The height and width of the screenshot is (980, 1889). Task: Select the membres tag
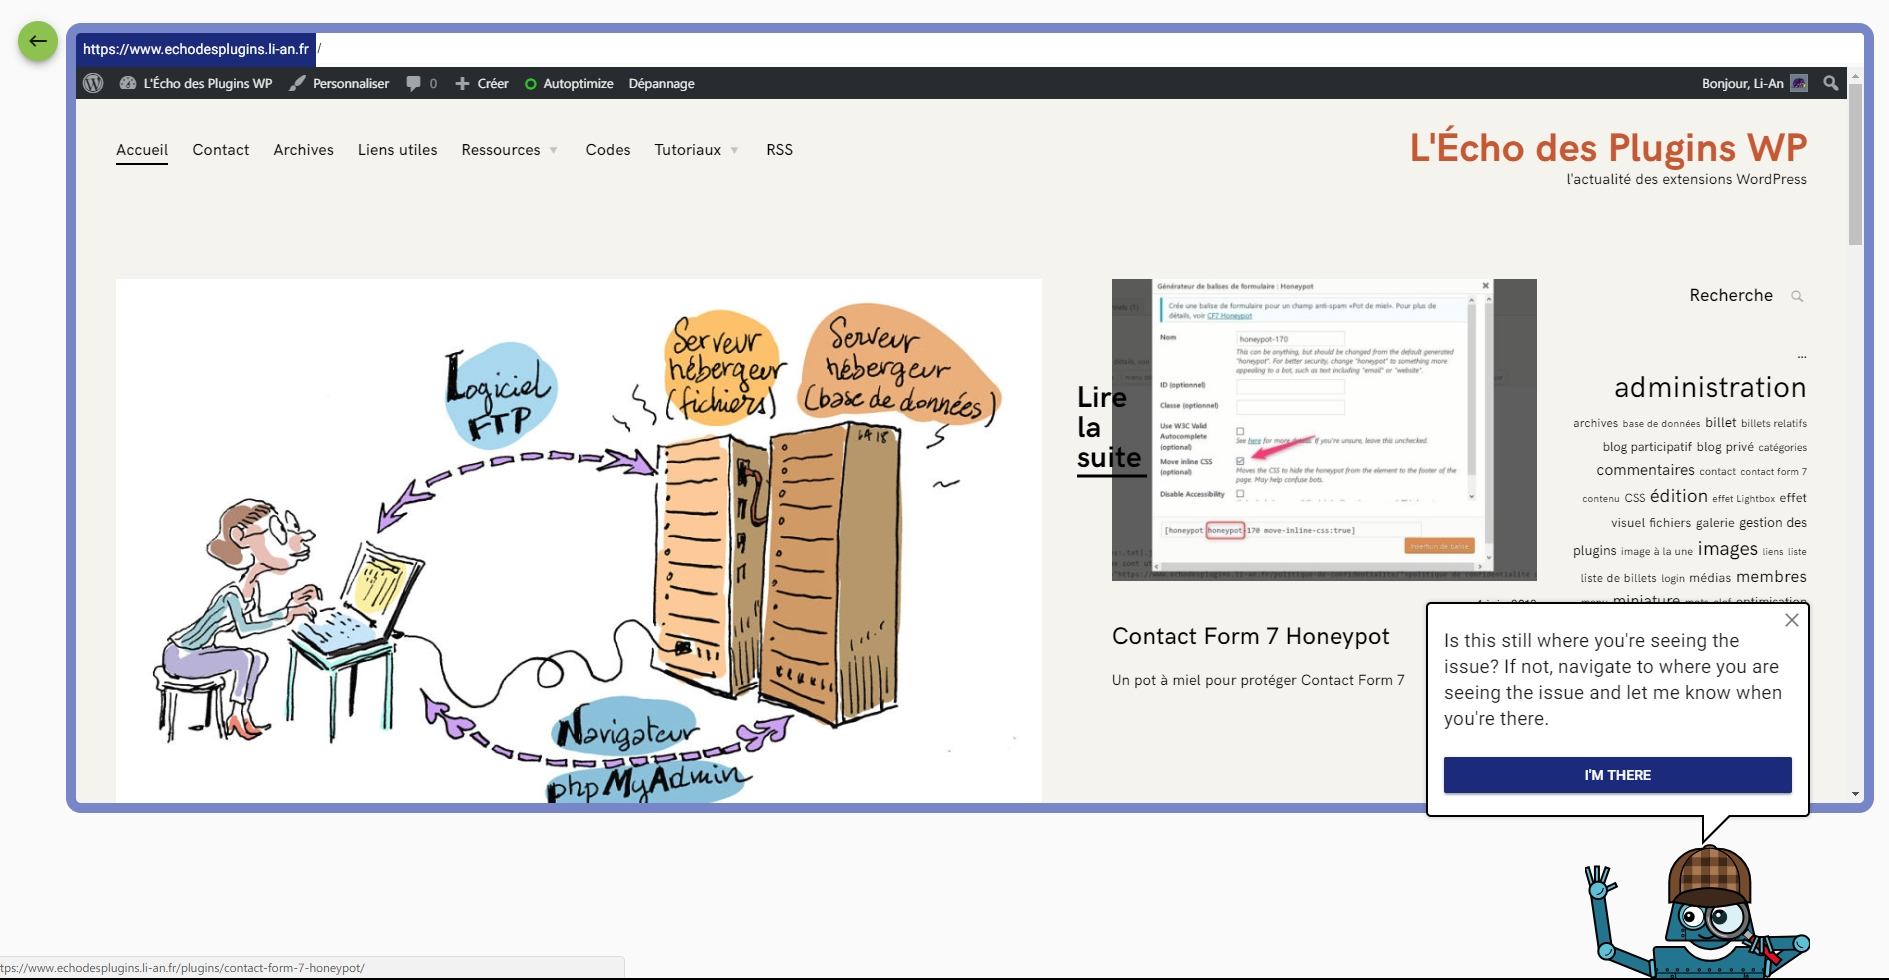pos(1771,577)
